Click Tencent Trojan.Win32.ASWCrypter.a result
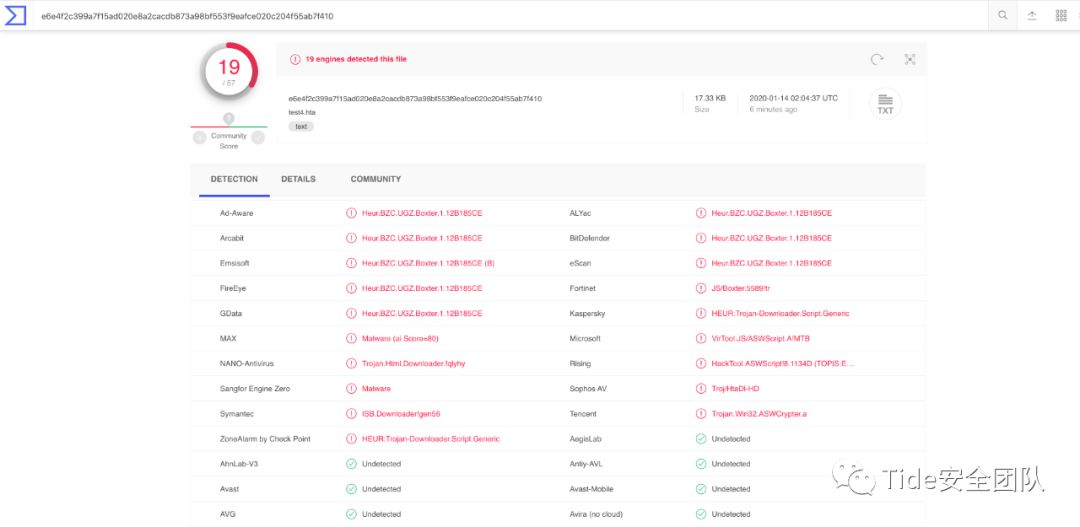Image resolution: width=1080 pixels, height=527 pixels. click(759, 414)
